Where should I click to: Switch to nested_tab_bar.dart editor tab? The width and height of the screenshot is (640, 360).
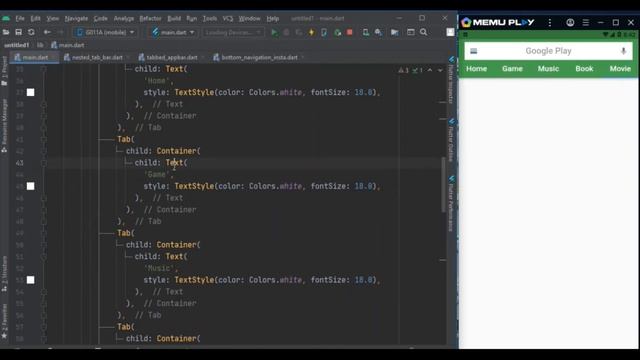tap(97, 58)
